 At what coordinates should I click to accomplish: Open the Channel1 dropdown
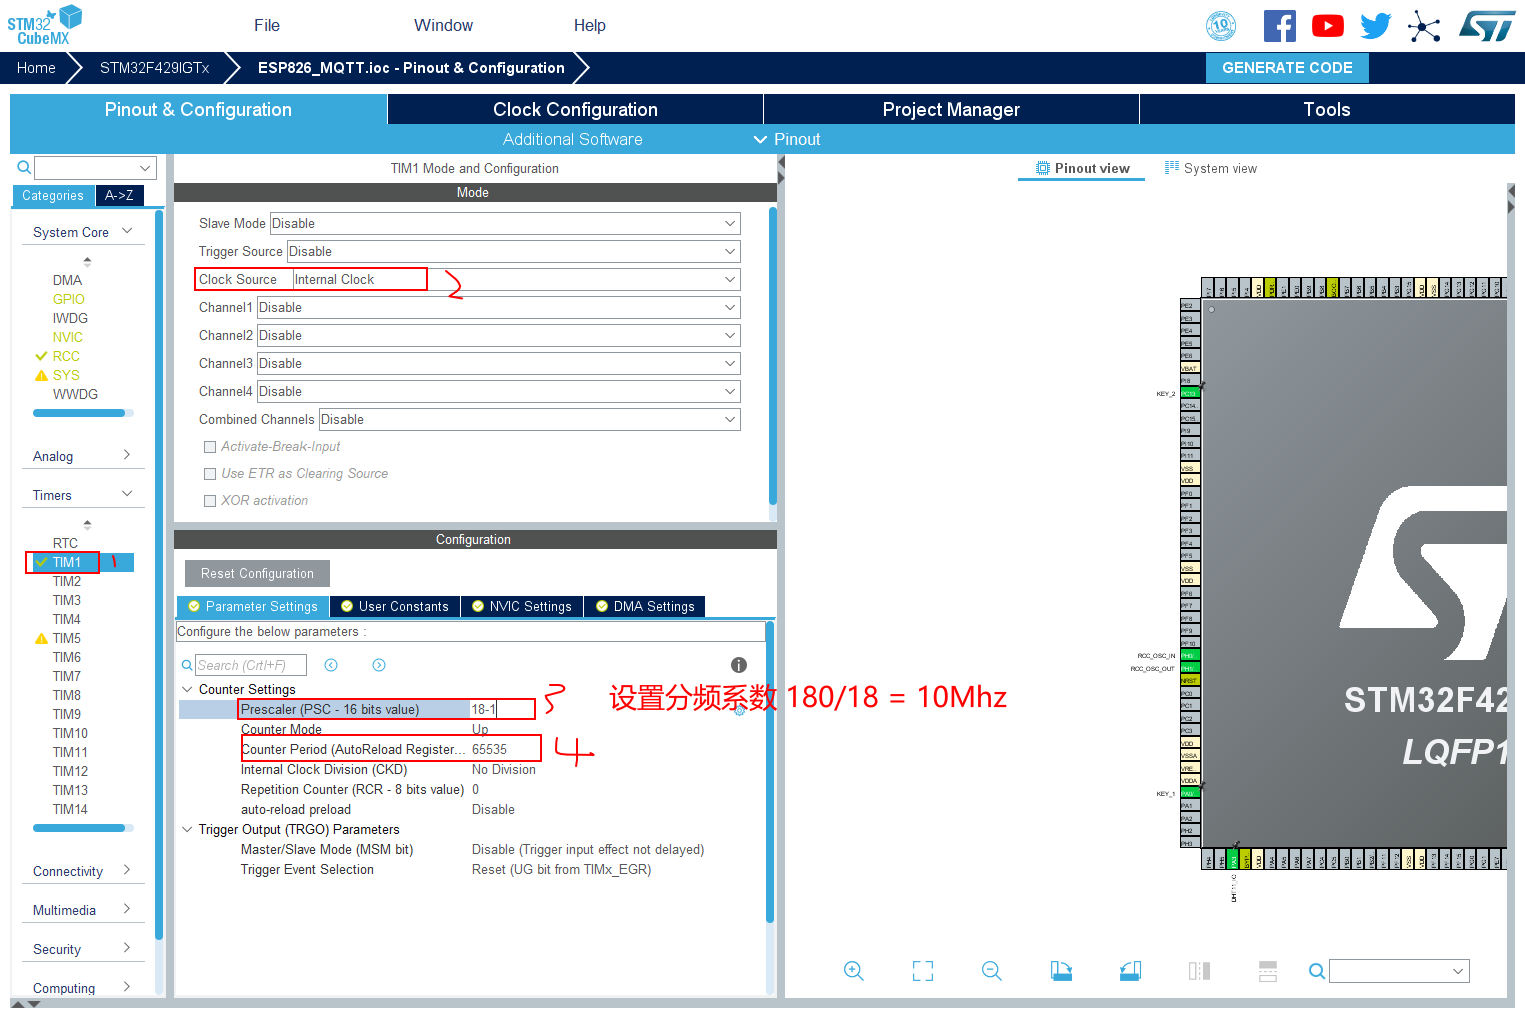[499, 307]
